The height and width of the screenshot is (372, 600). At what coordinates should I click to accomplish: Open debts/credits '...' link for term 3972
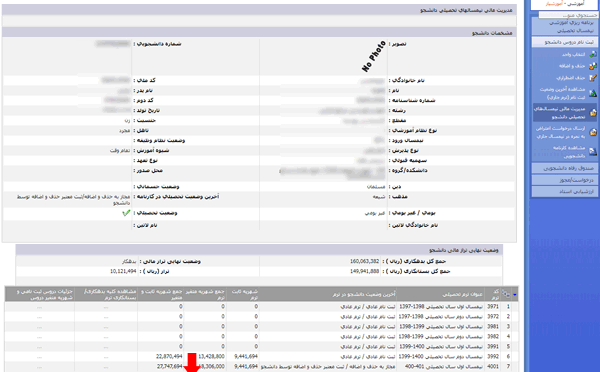point(106,317)
